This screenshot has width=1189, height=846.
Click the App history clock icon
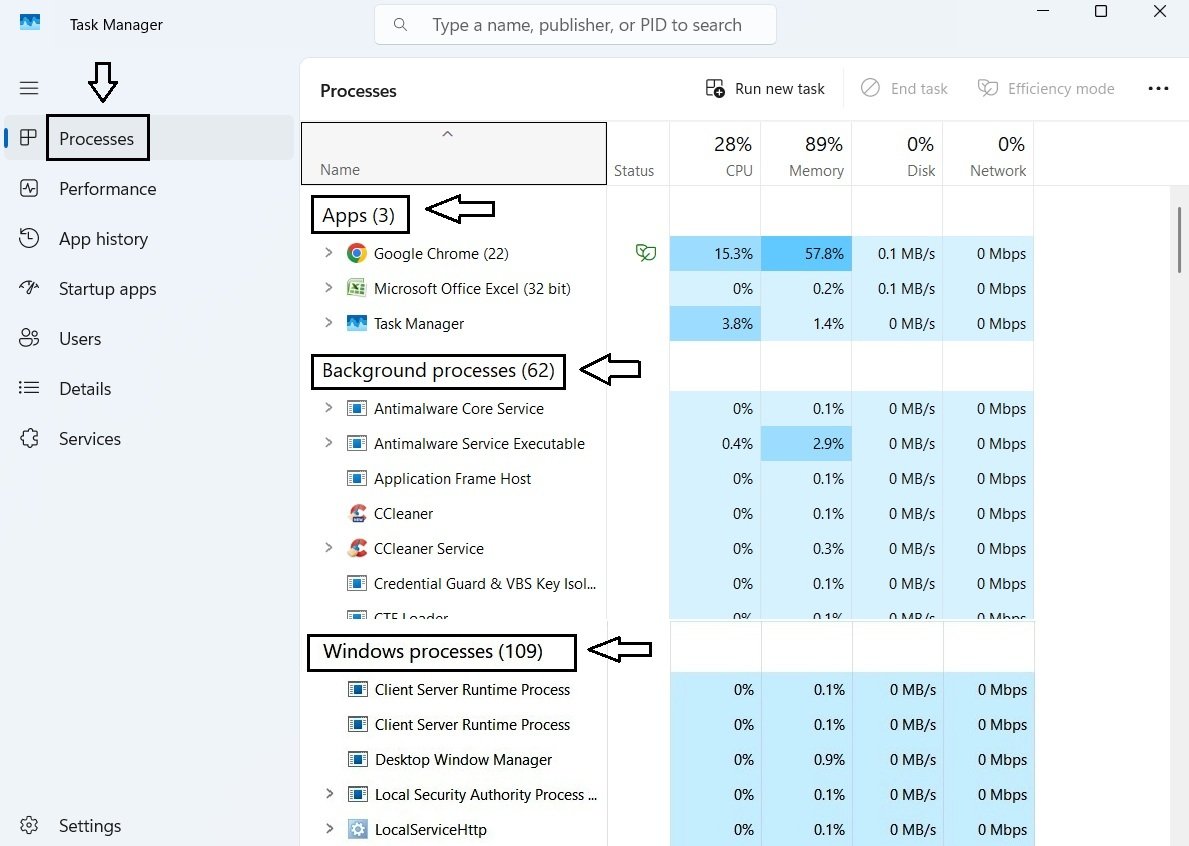(29, 238)
